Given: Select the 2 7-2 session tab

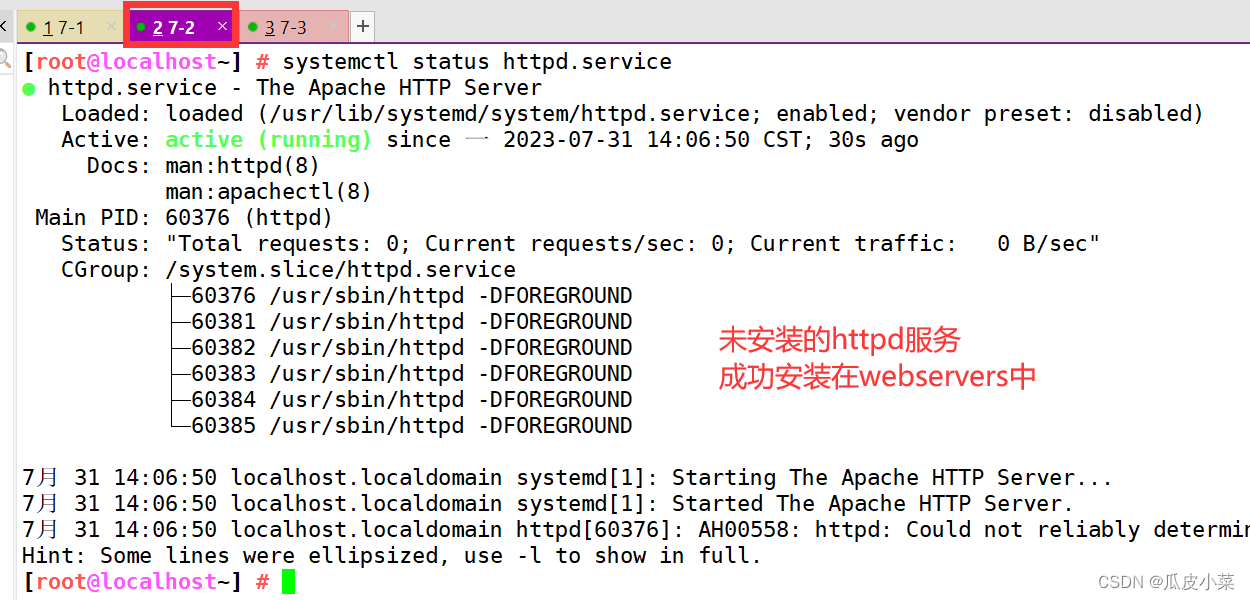Looking at the screenshot, I should coord(181,27).
